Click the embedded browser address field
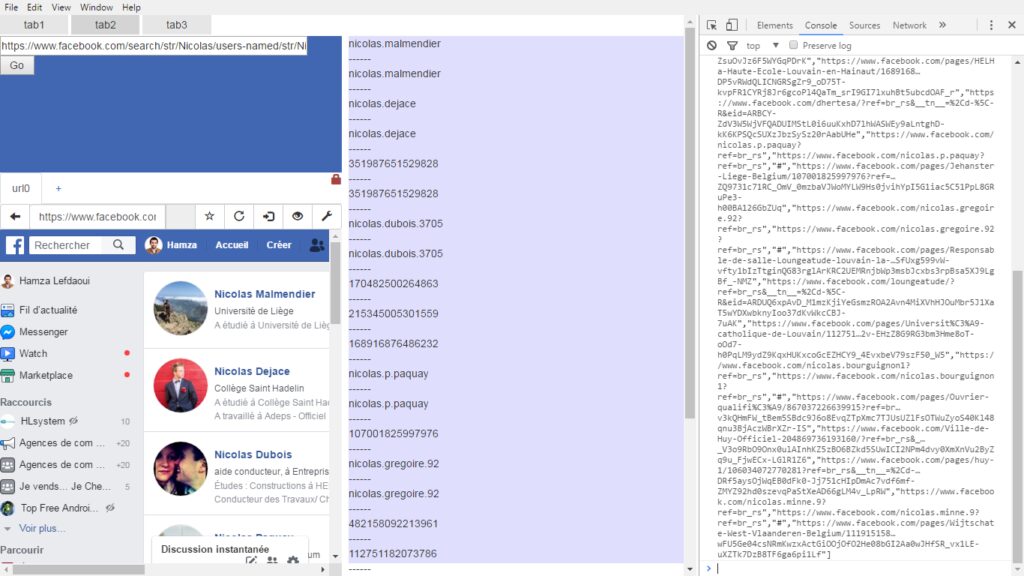The height and width of the screenshot is (576, 1024). 98,216
